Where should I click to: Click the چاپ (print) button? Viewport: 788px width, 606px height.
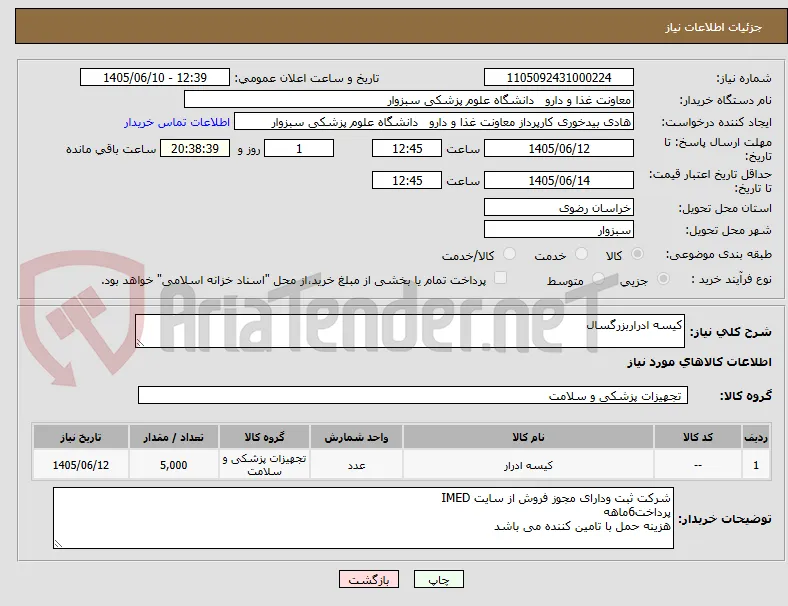(x=438, y=579)
